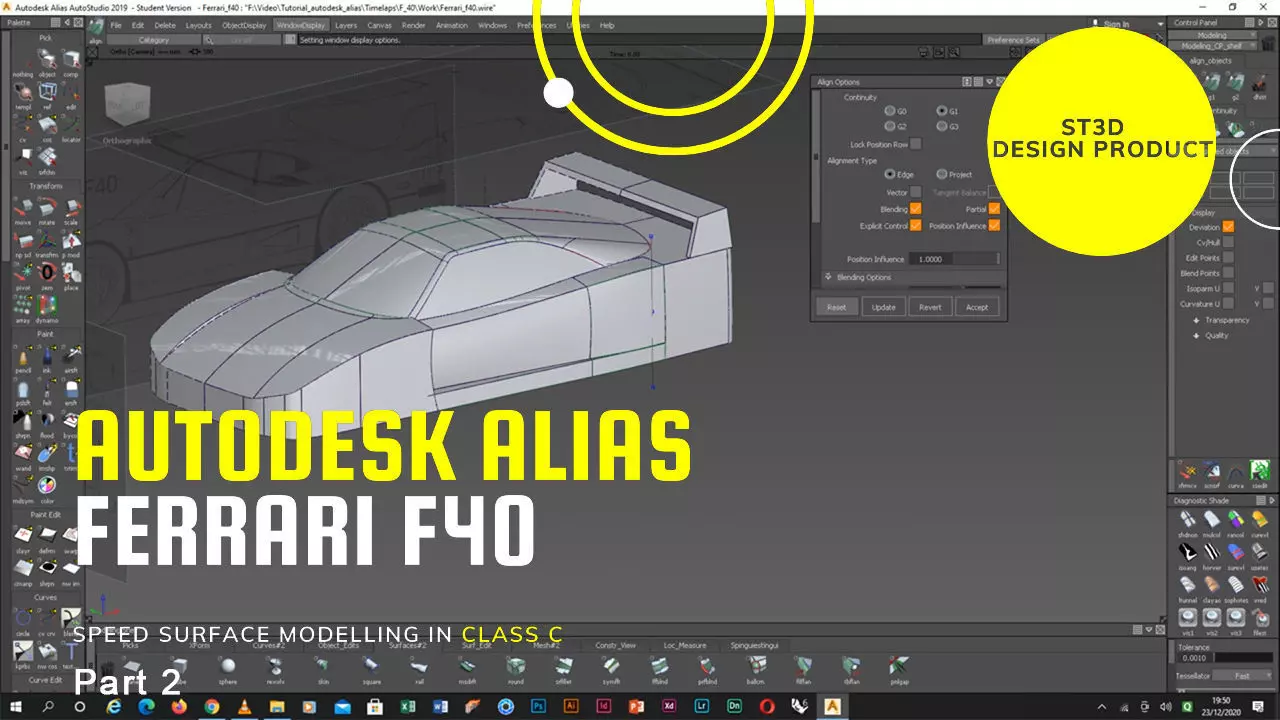Image resolution: width=1280 pixels, height=720 pixels.
Task: Choose Project alignment type
Action: (x=941, y=174)
